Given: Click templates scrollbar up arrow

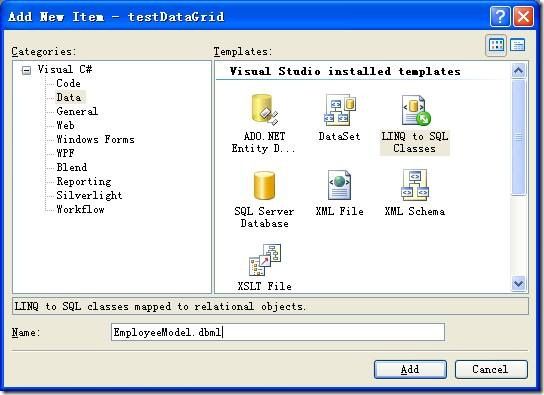Looking at the screenshot, I should pos(518,71).
